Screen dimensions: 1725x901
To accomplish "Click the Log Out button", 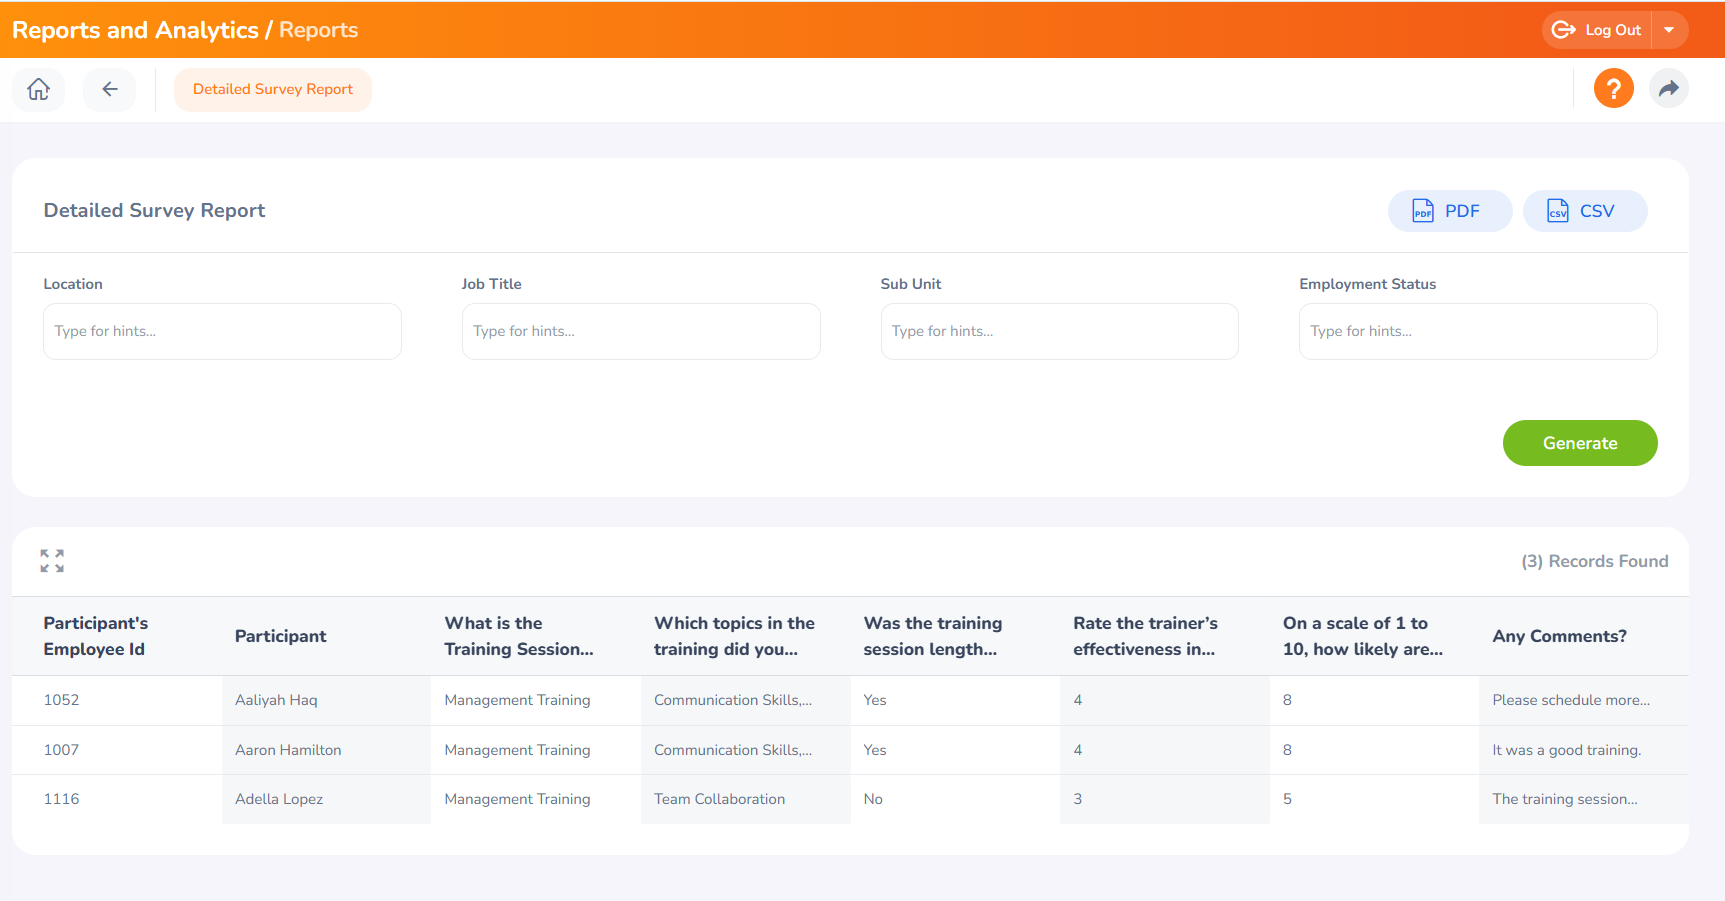I will (x=1598, y=30).
